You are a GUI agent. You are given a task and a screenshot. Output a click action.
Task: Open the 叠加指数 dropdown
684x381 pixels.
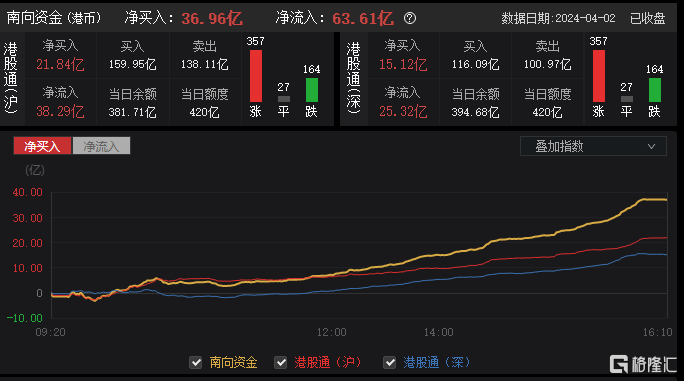(x=593, y=146)
